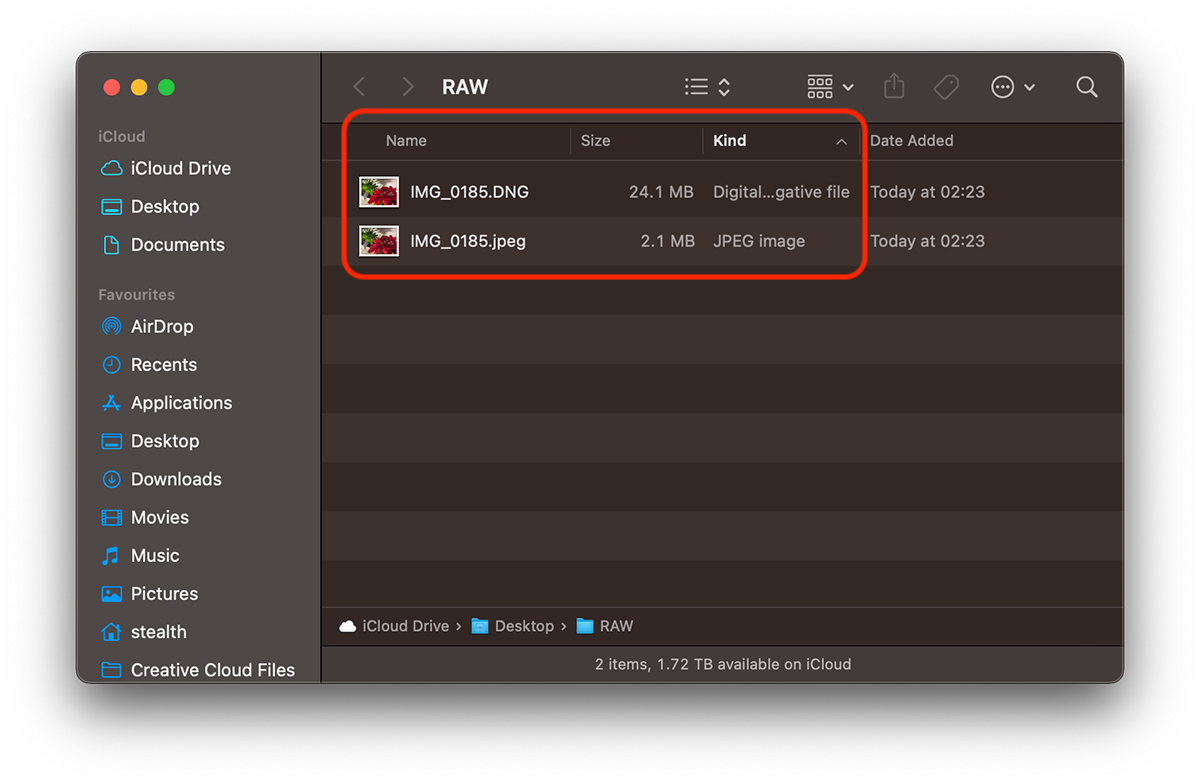Click Desktop in the path bar
The image size is (1200, 784).
523,626
